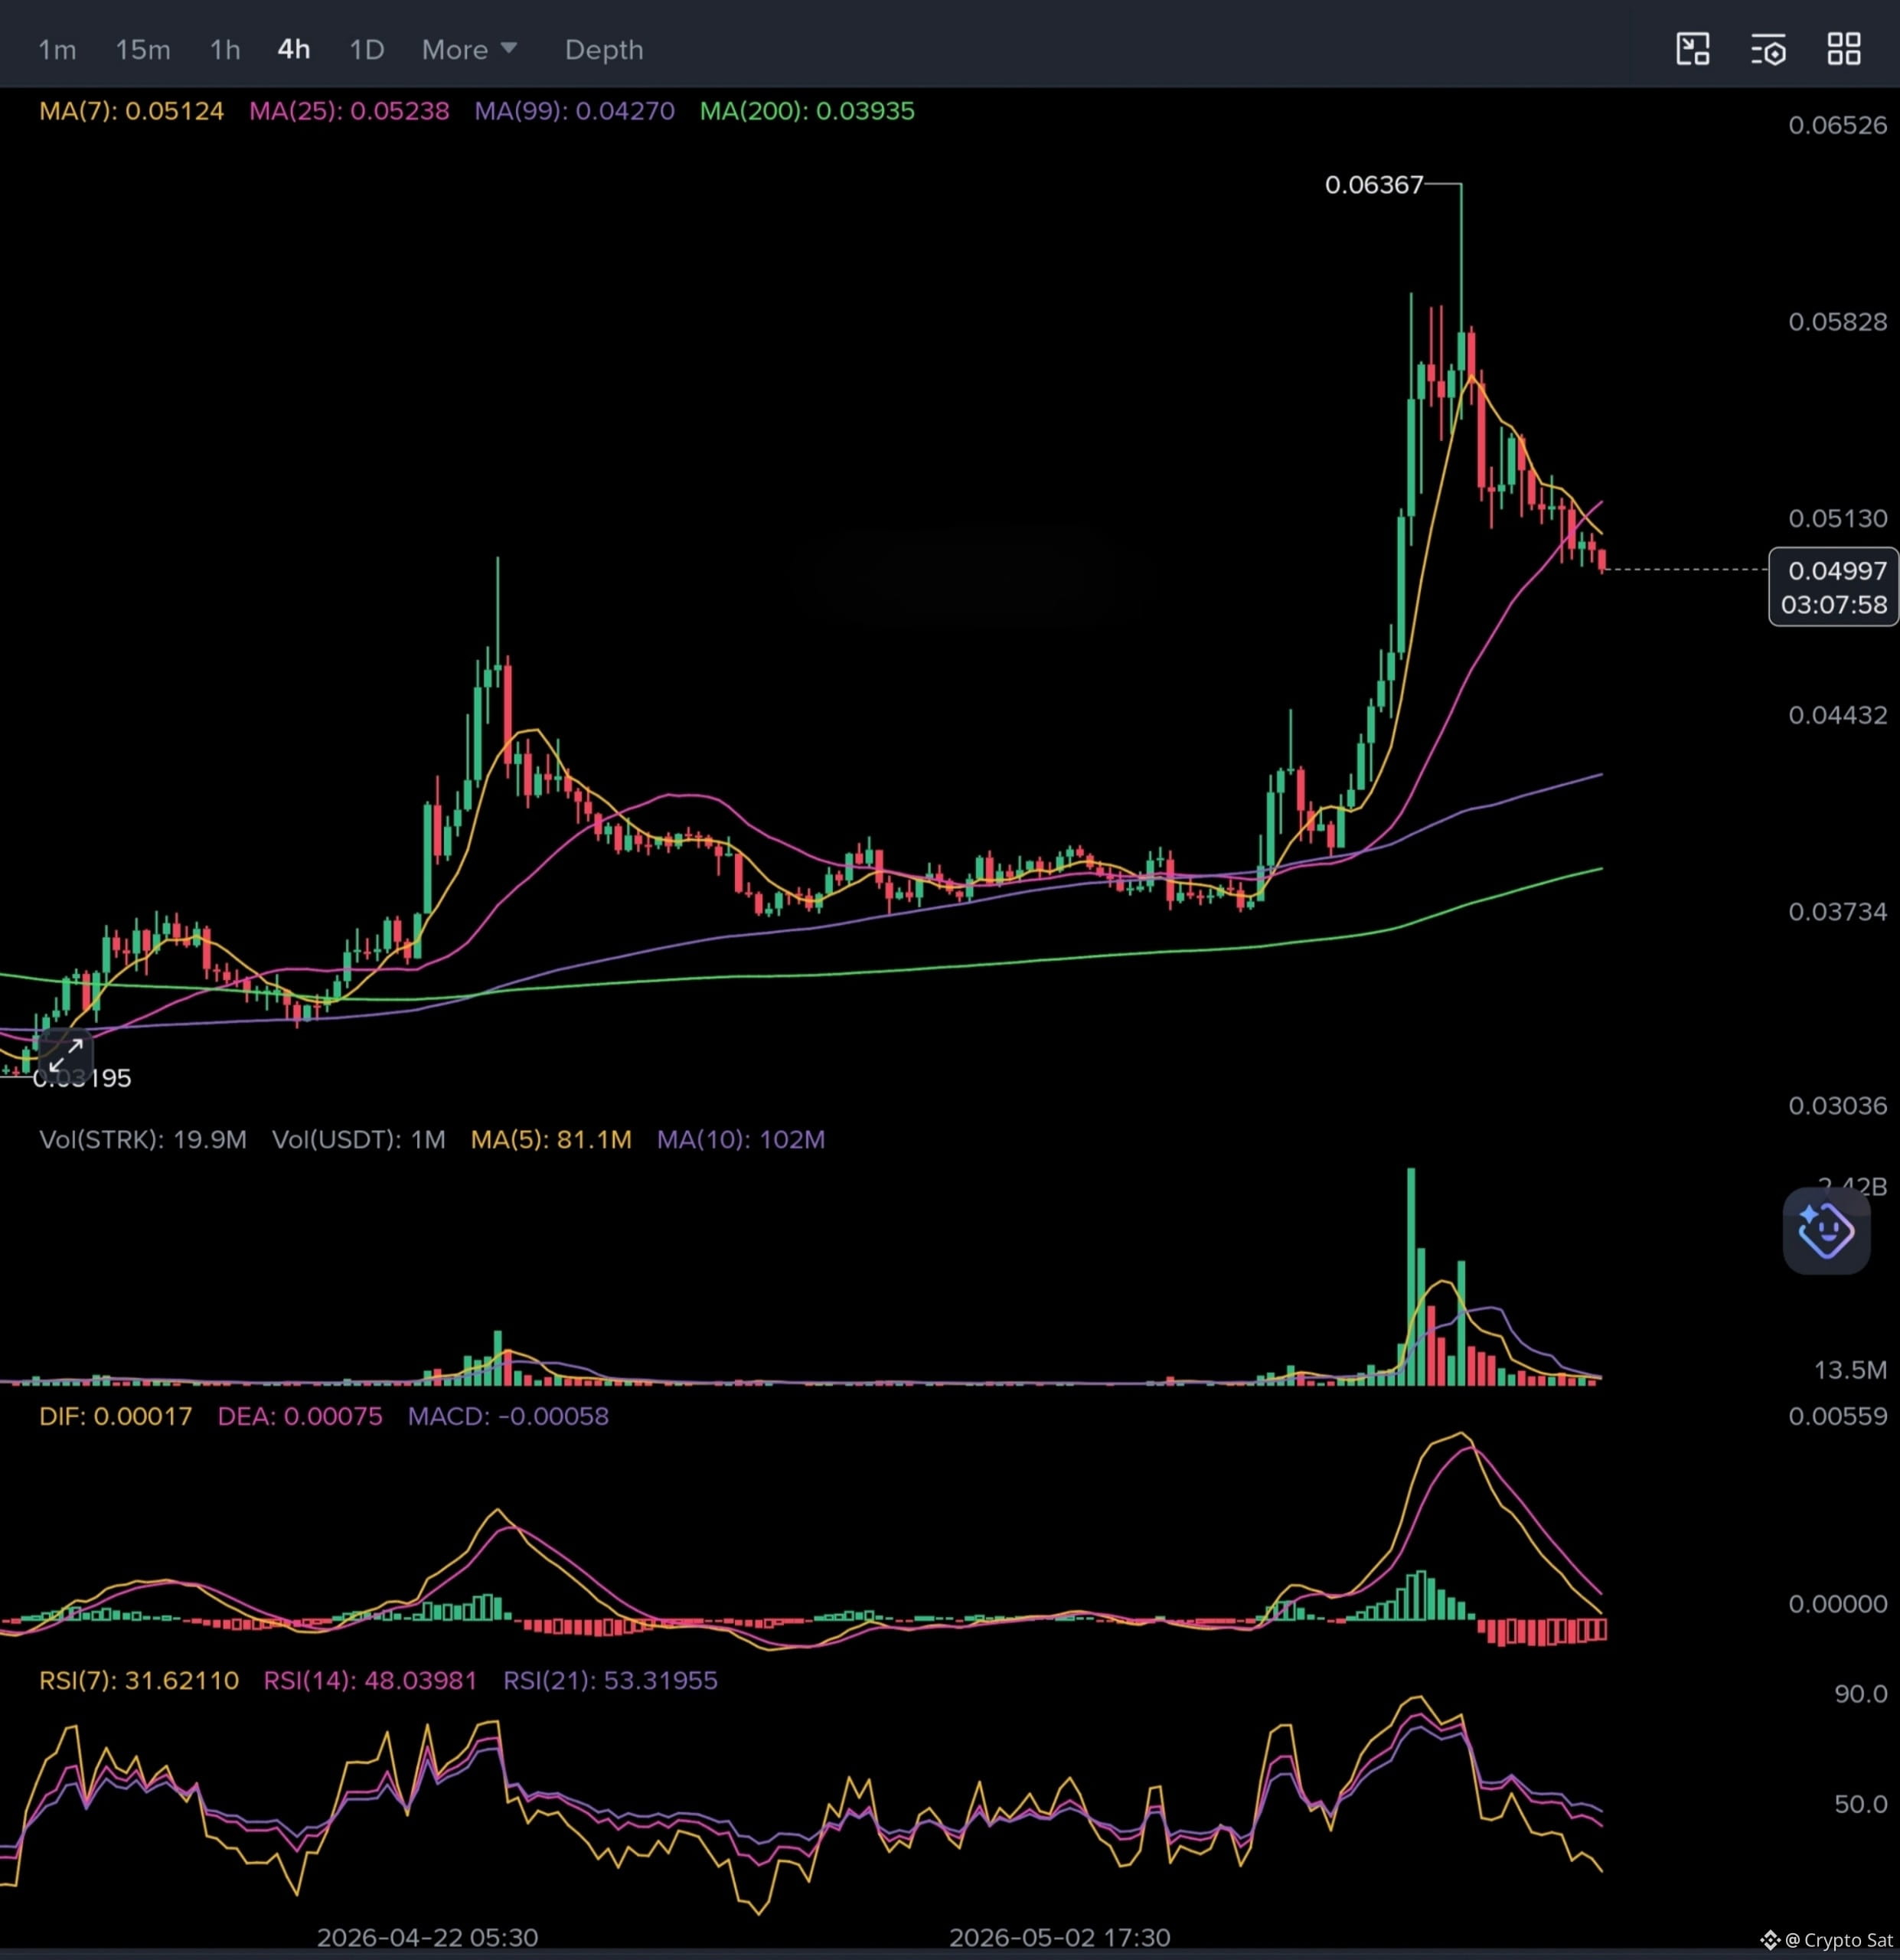Select the MA(25): 0.05238 indicator label

pos(348,111)
